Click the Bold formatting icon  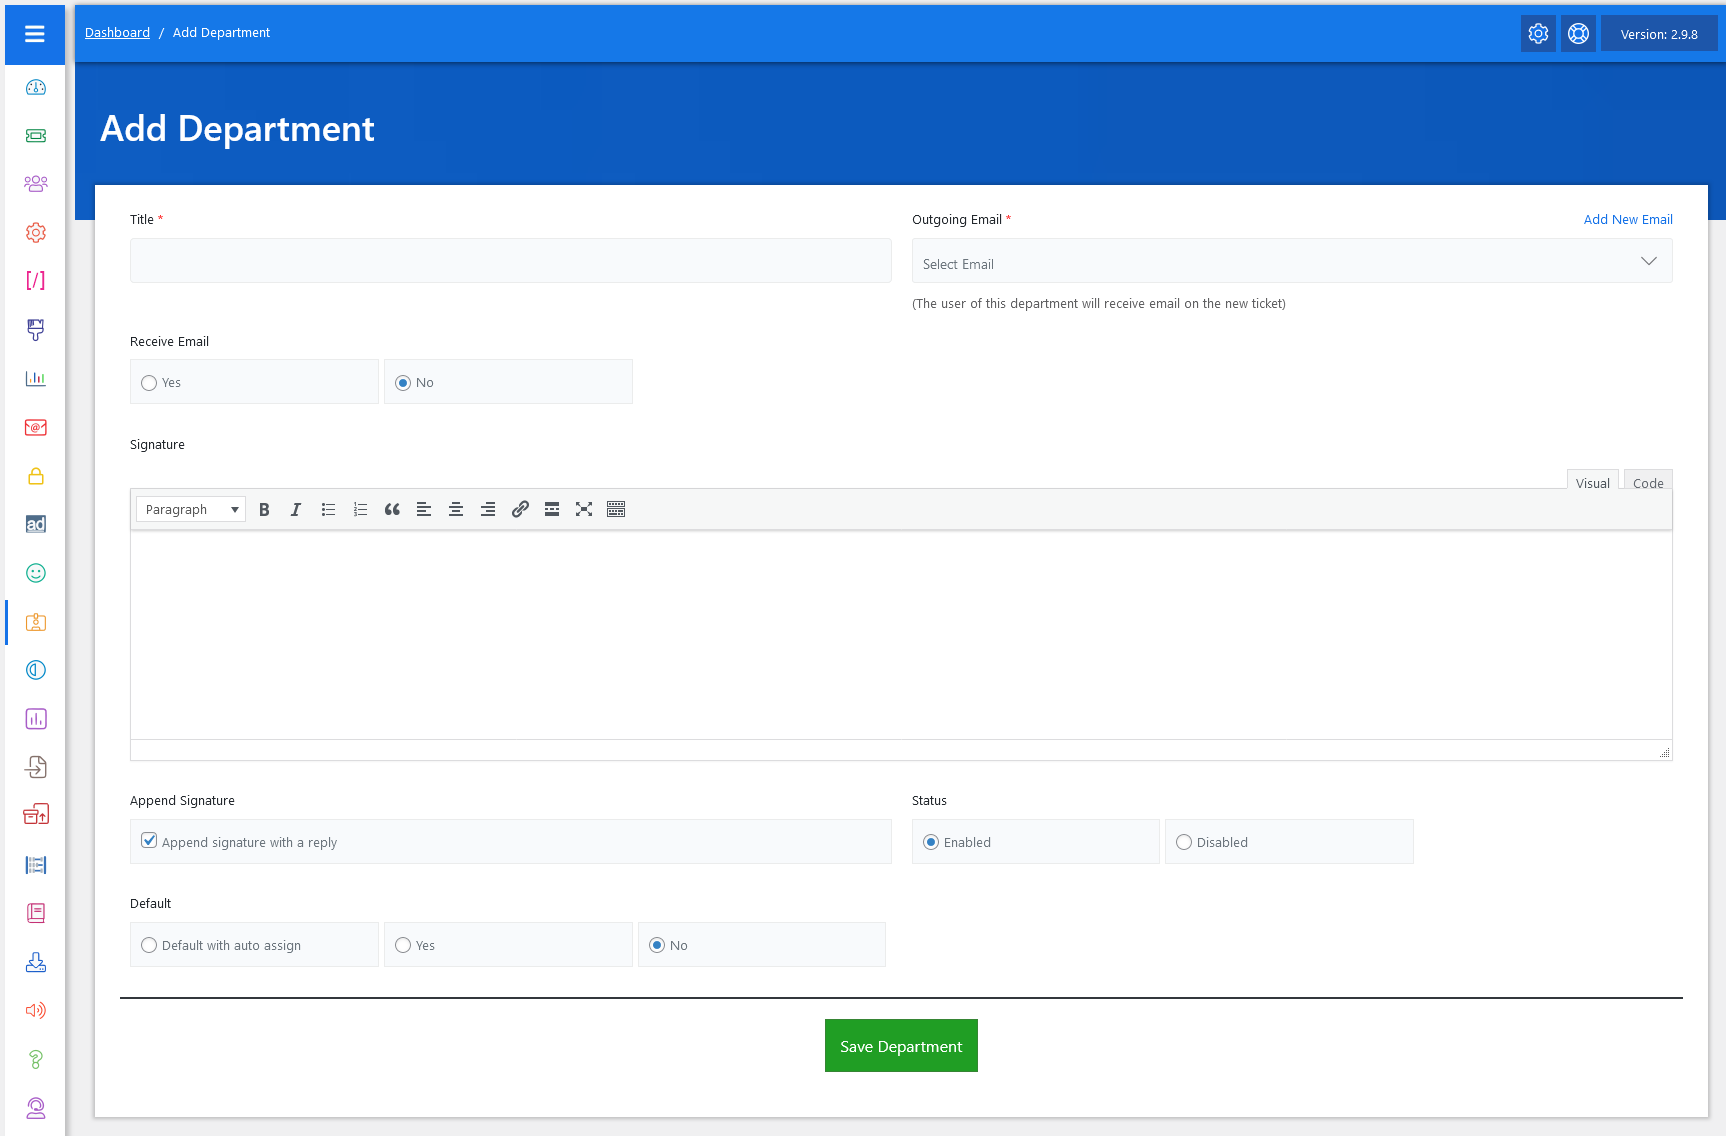point(264,510)
